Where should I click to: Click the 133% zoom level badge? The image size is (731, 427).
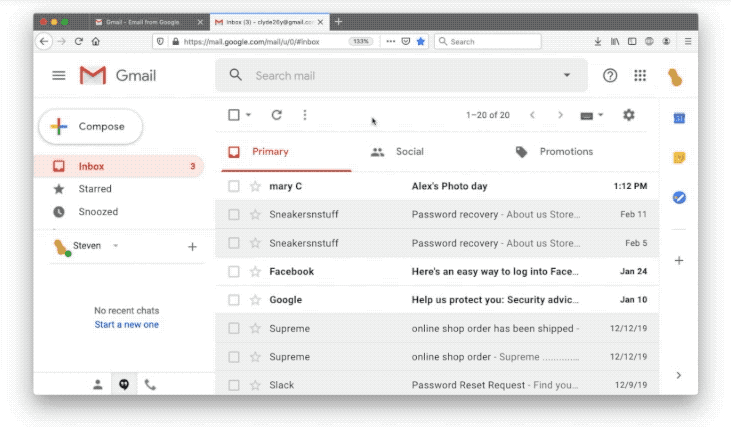pyautogui.click(x=361, y=41)
